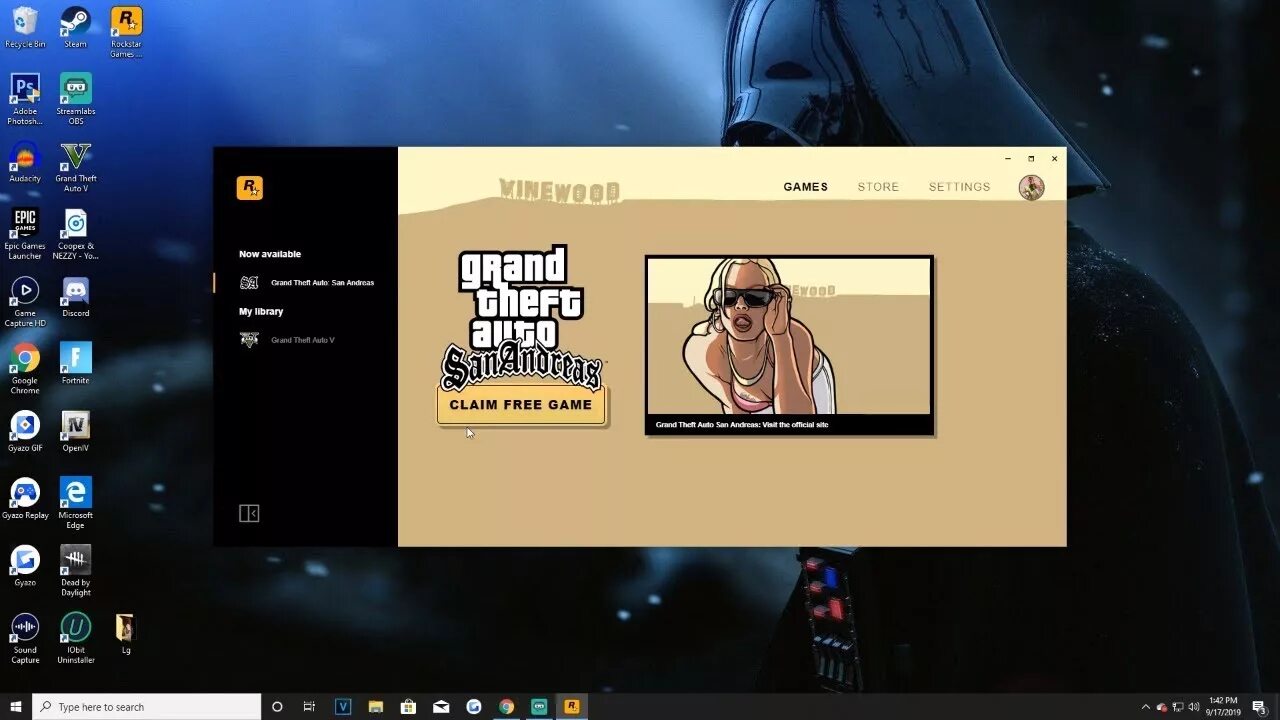Select Grand Theft Auto: San Andreas in sidebar
This screenshot has width=1280, height=720.
point(322,283)
